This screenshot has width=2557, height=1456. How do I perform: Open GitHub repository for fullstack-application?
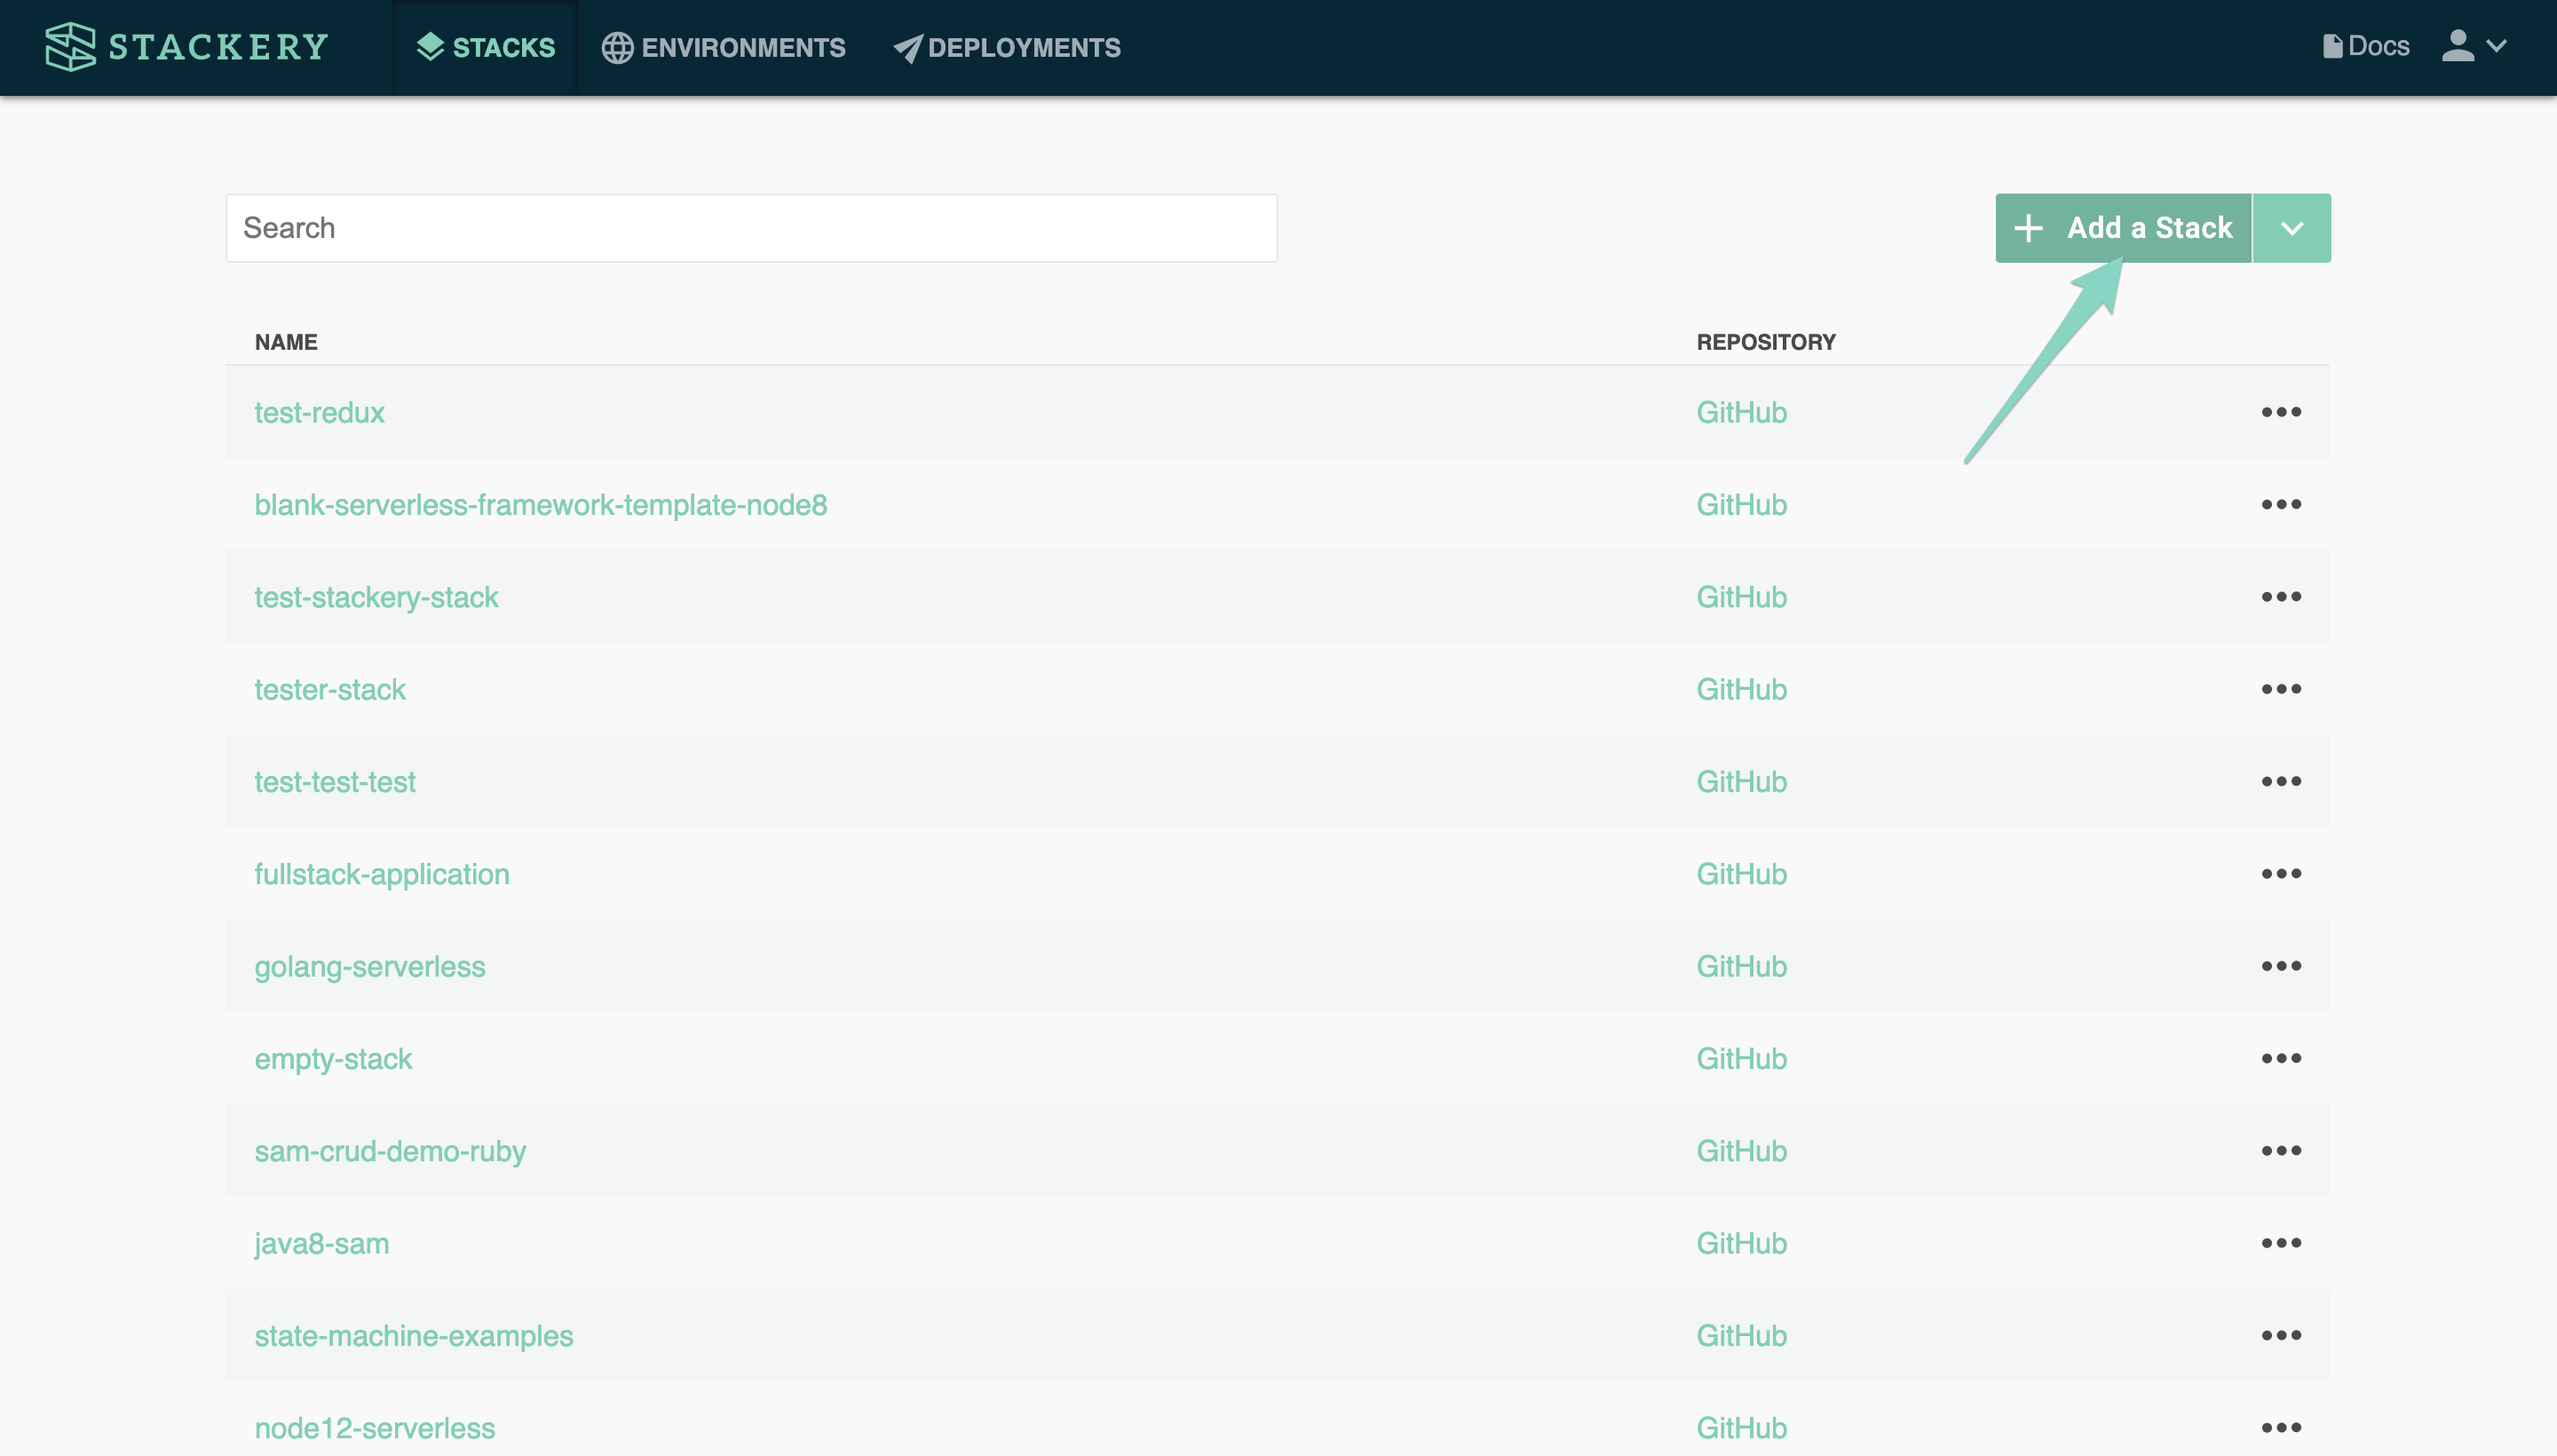pos(1741,874)
